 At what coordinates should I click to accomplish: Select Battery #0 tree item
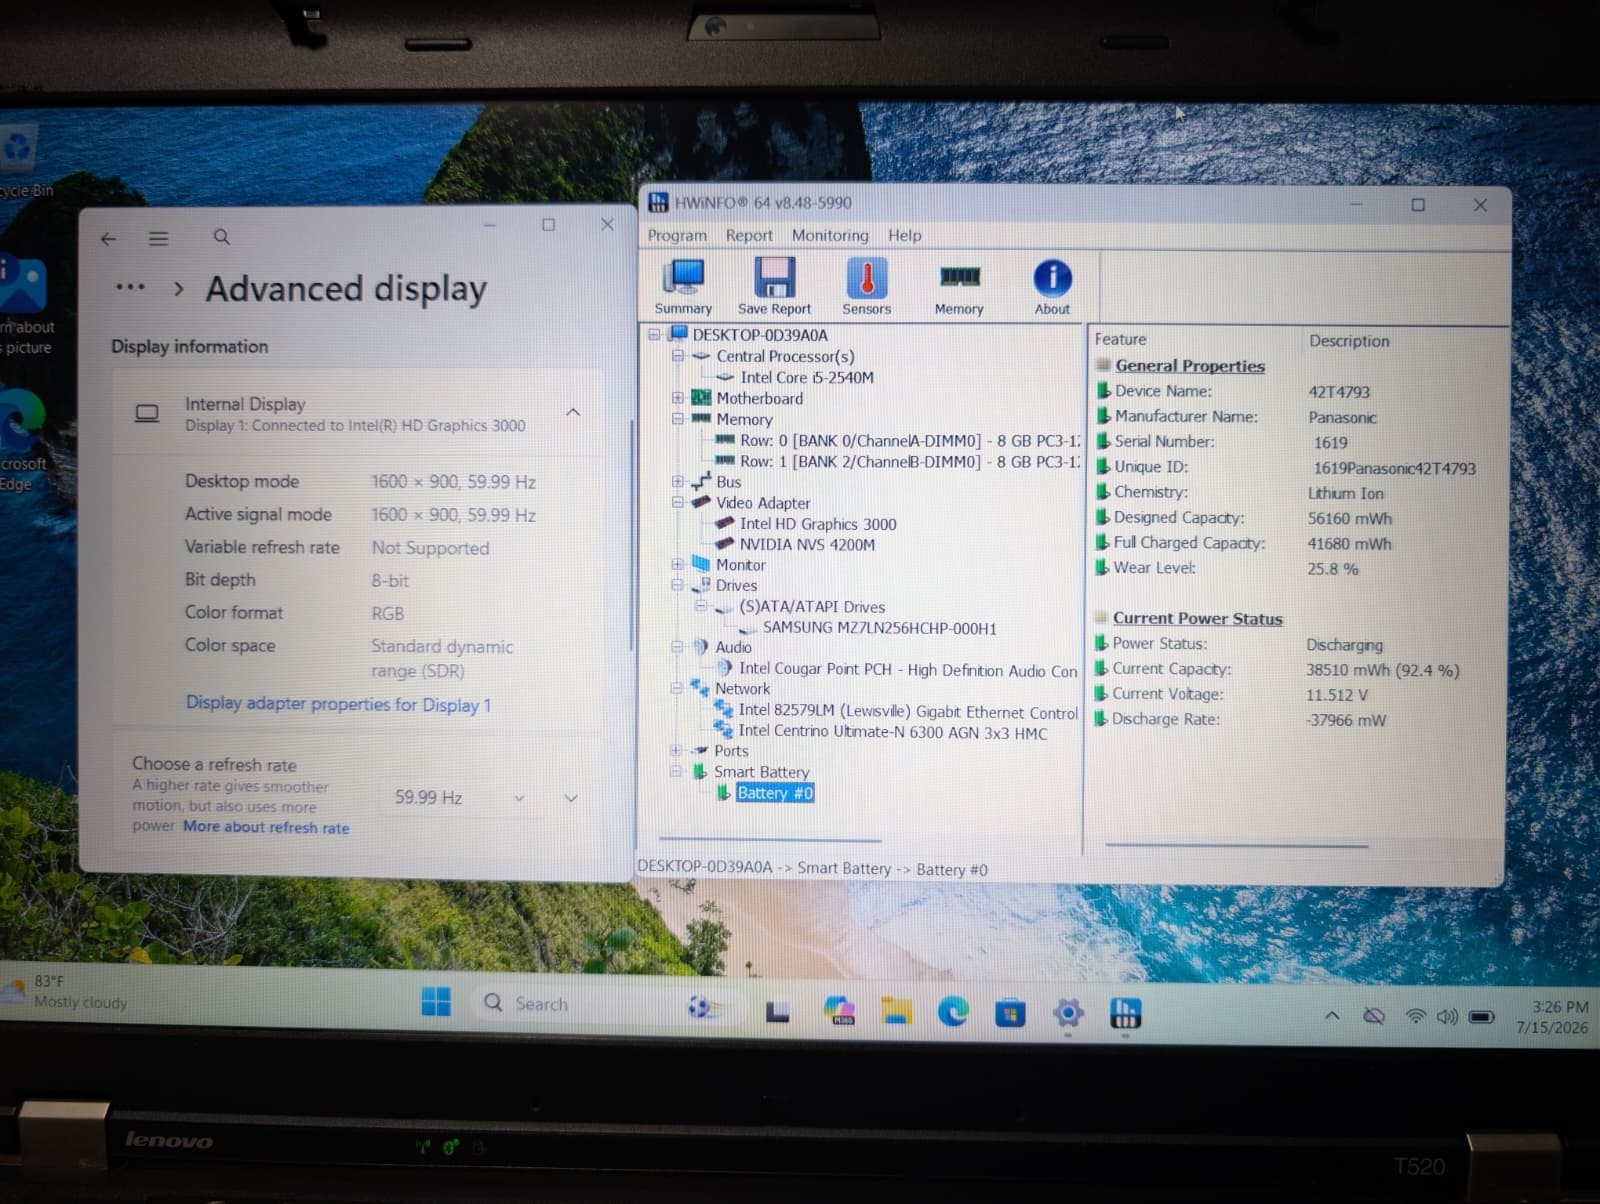[775, 793]
